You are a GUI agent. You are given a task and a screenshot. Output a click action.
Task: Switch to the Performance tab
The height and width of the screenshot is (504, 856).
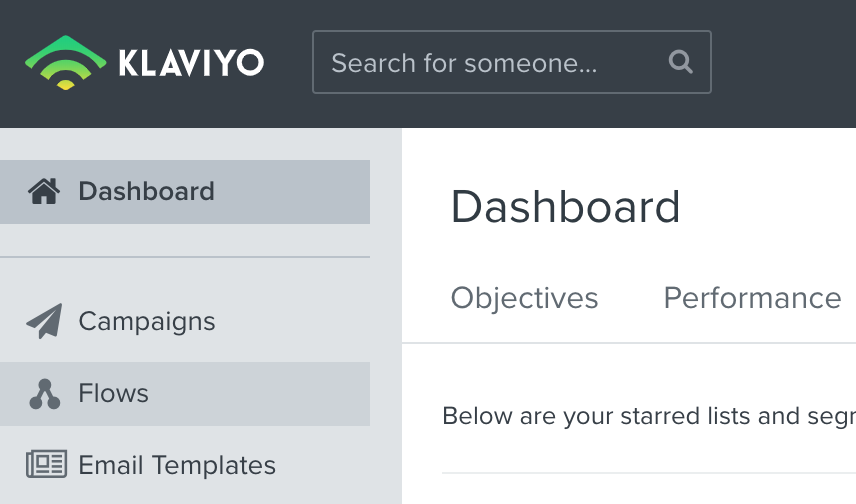point(752,298)
